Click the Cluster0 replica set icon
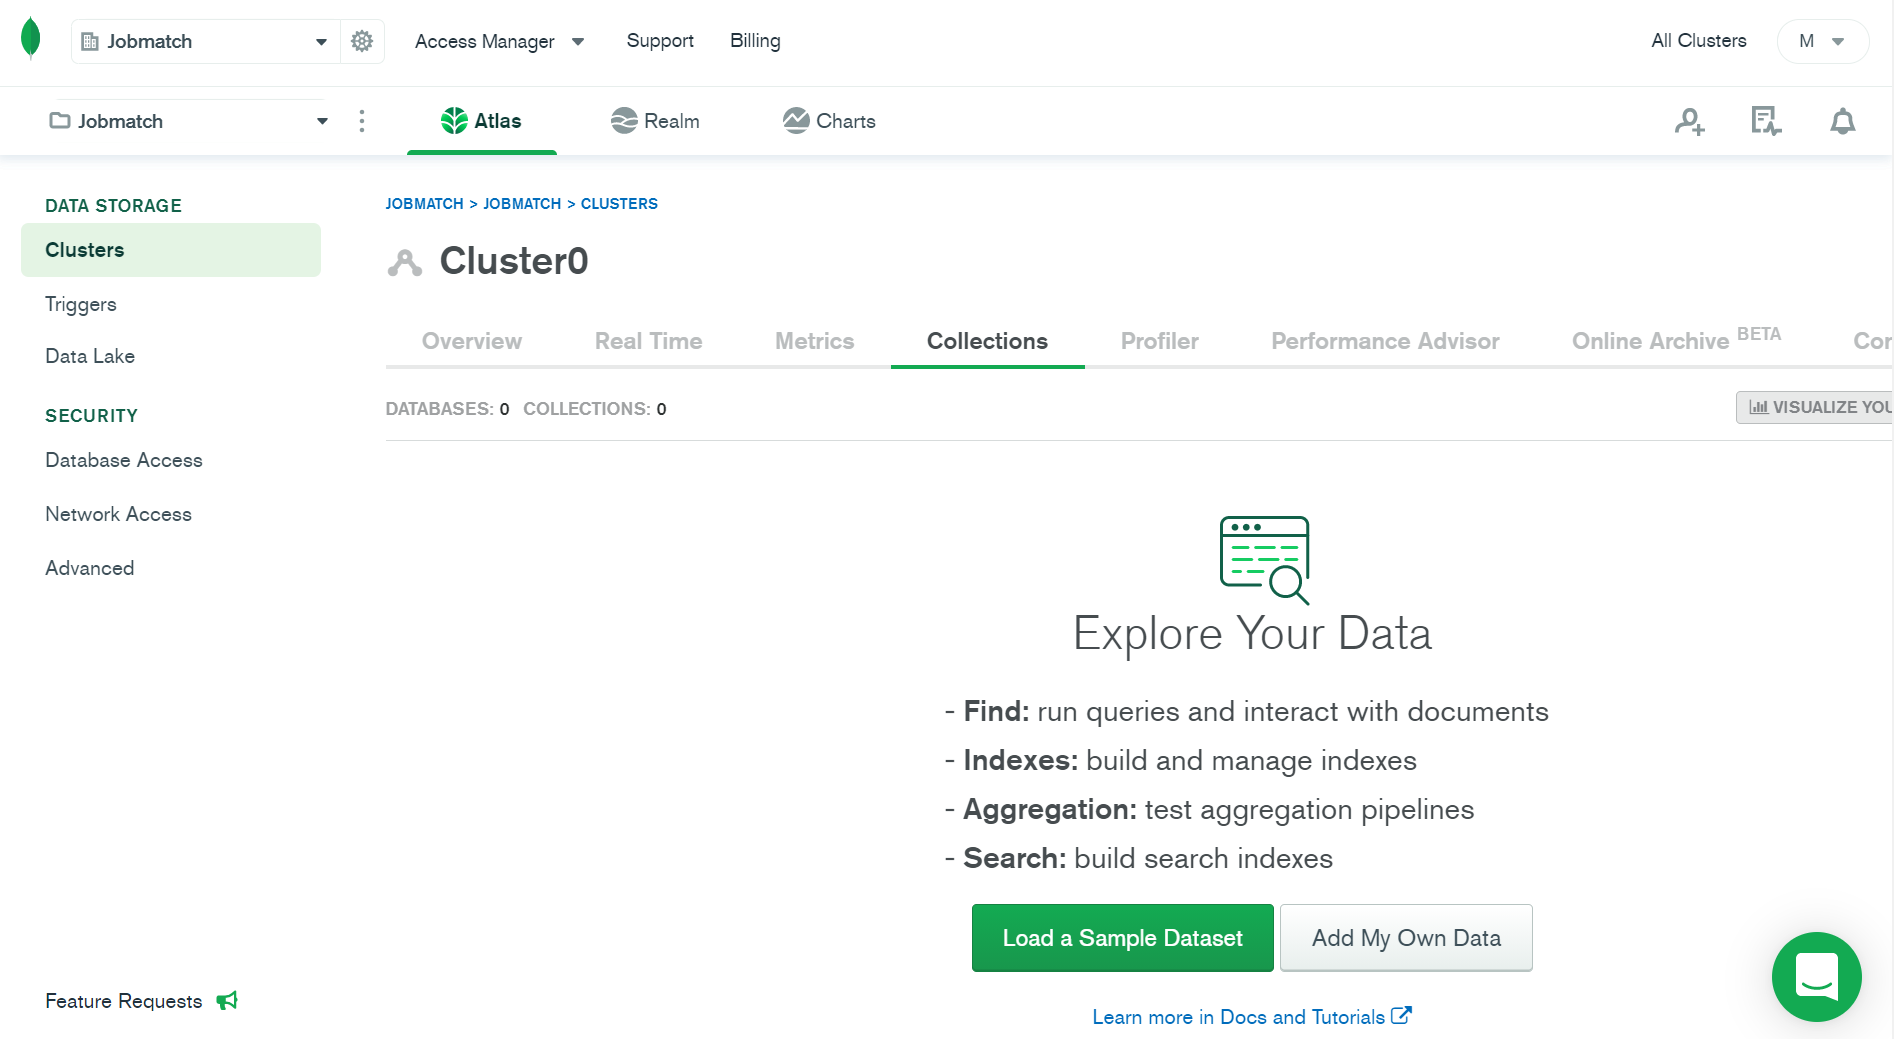The width and height of the screenshot is (1894, 1039). 405,262
